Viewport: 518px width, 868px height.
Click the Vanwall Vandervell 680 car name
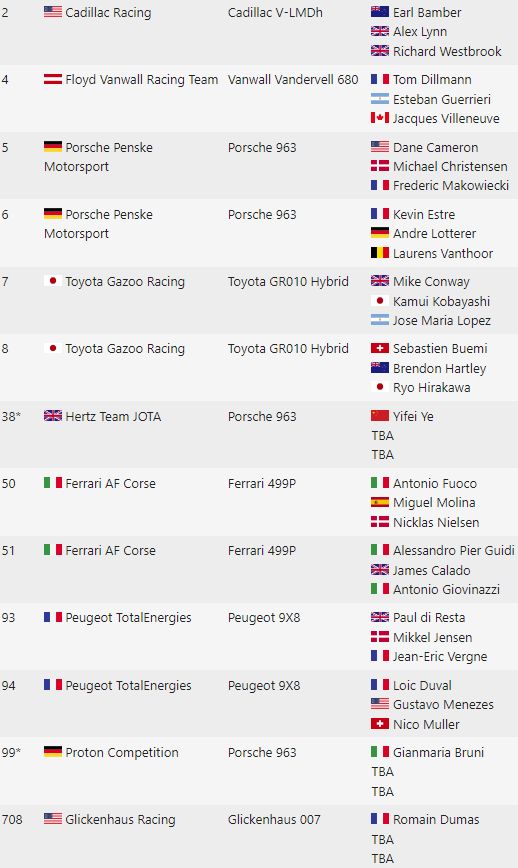(x=293, y=80)
